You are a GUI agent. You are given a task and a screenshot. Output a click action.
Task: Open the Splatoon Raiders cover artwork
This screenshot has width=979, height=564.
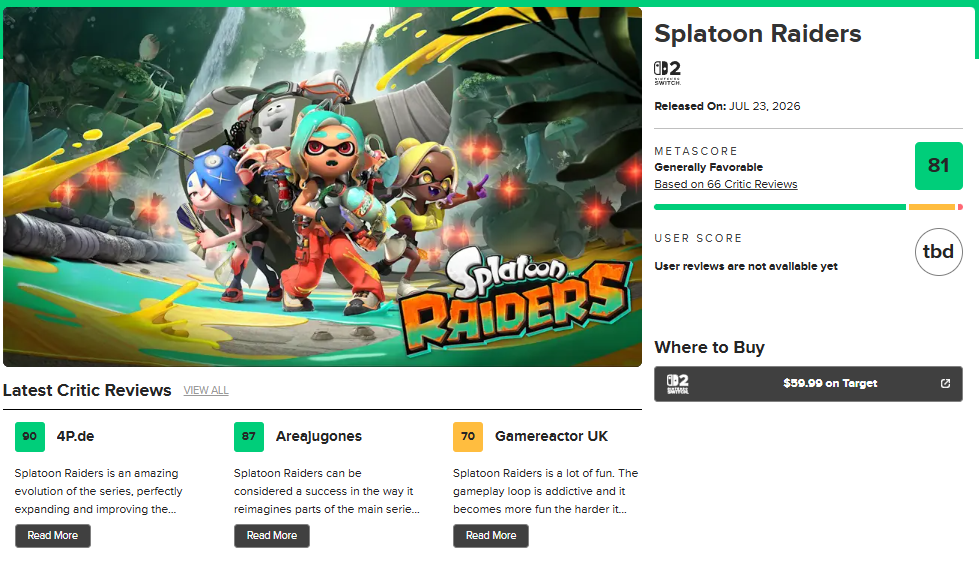[x=322, y=187]
